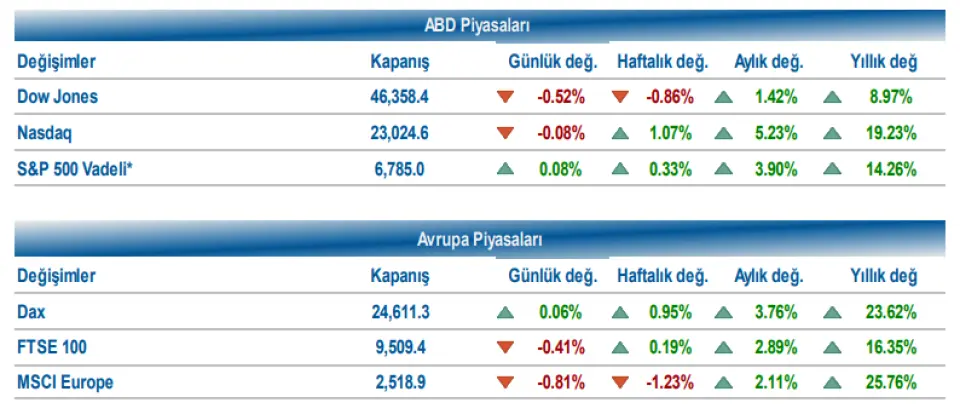960x420 pixels.
Task: Click Dow Jones weekly red down arrow
Action: [620, 98]
